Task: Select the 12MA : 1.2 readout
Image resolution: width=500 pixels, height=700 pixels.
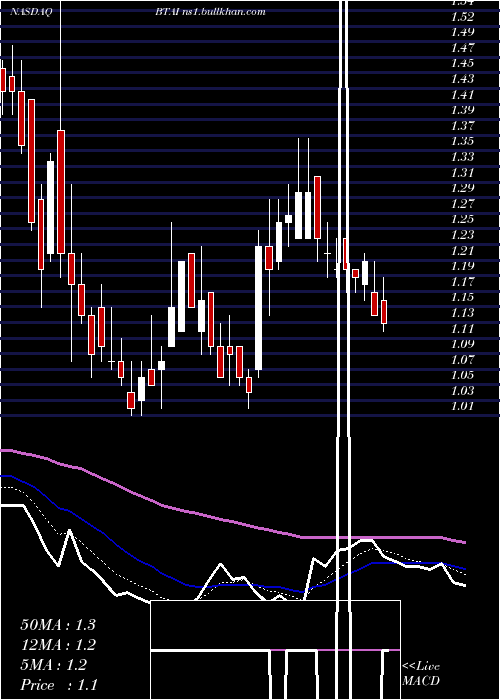Action: (58, 645)
